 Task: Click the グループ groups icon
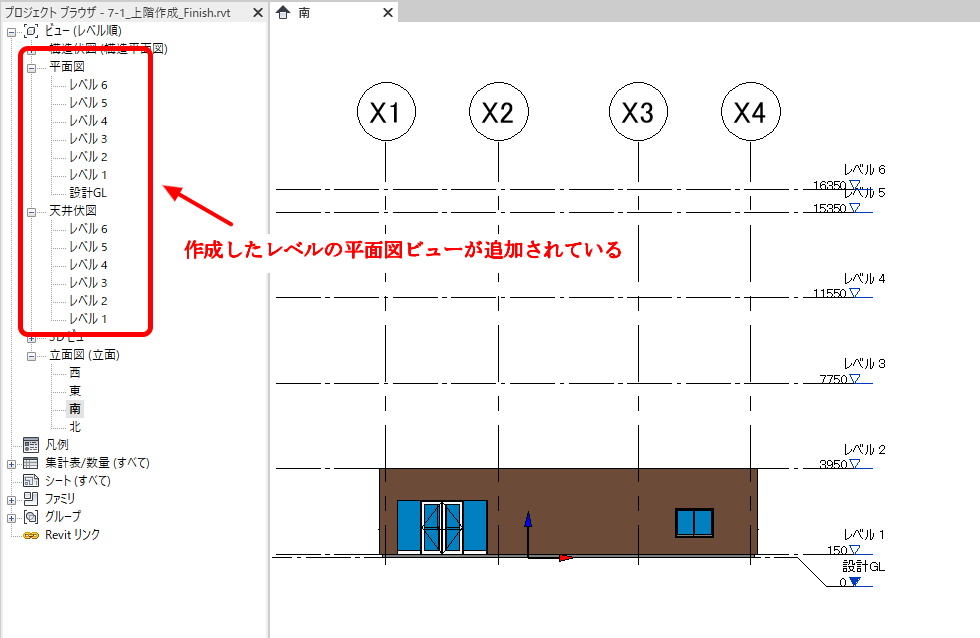pos(31,517)
